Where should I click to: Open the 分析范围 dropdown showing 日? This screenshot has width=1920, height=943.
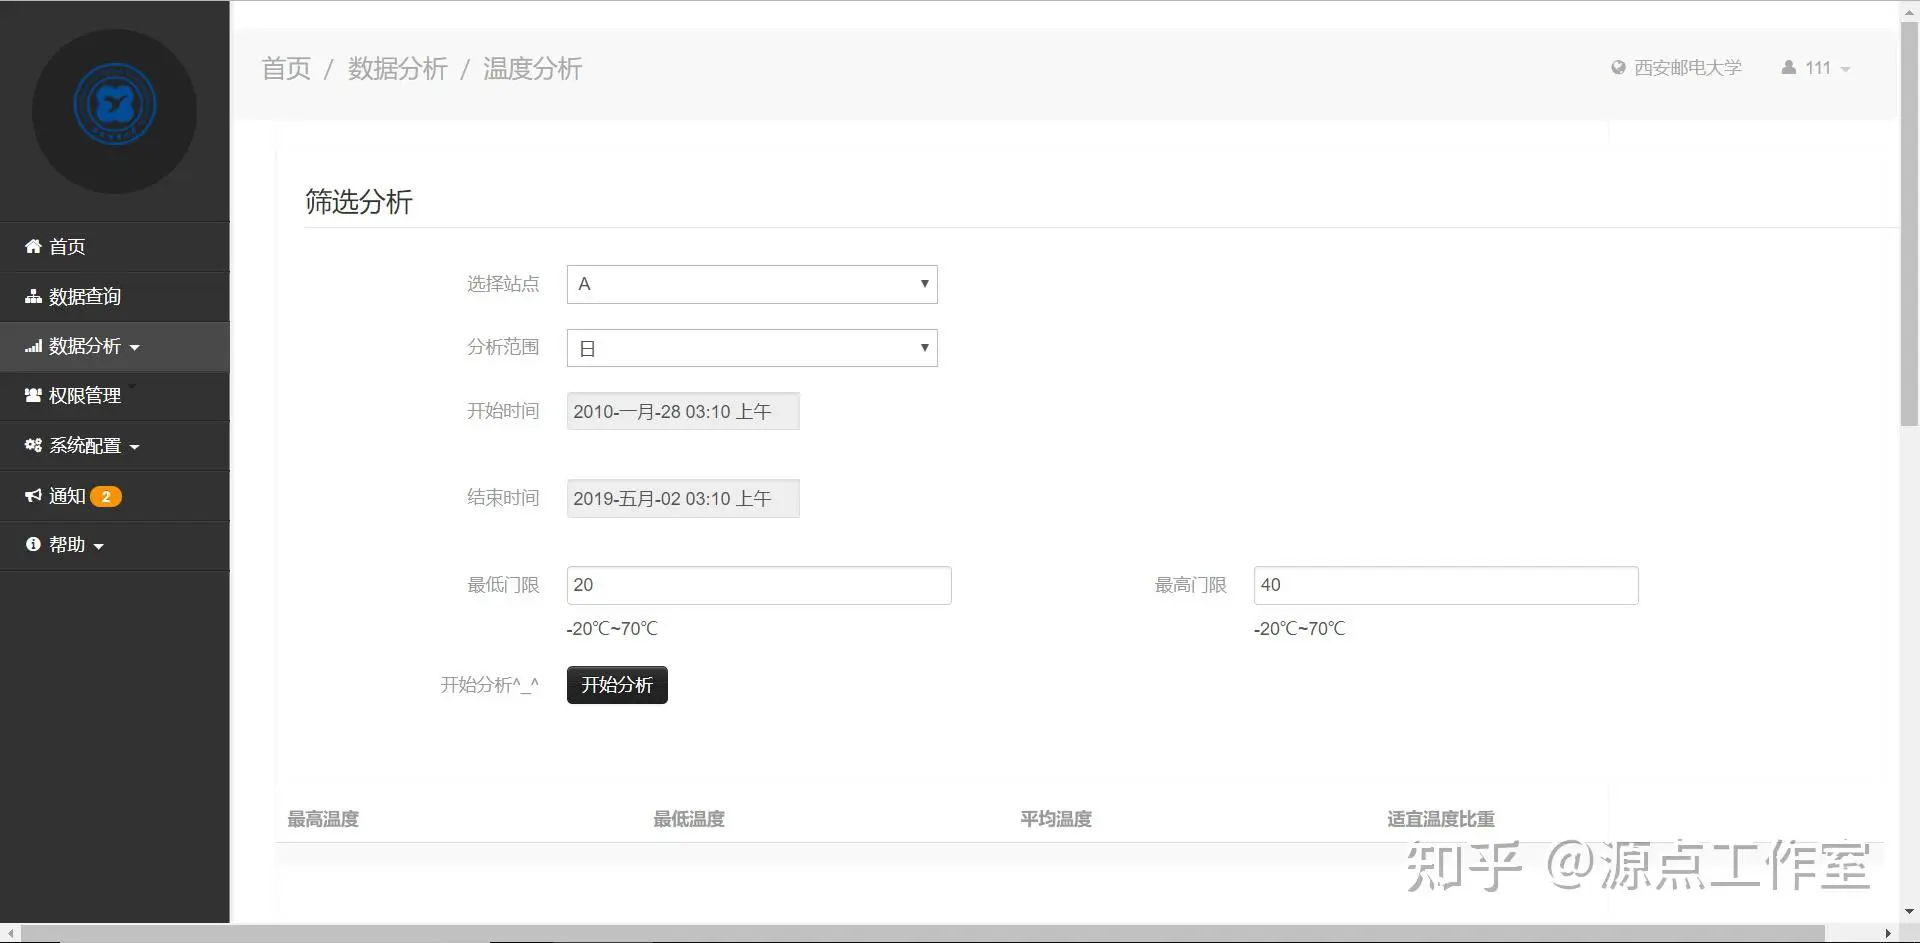pyautogui.click(x=752, y=348)
